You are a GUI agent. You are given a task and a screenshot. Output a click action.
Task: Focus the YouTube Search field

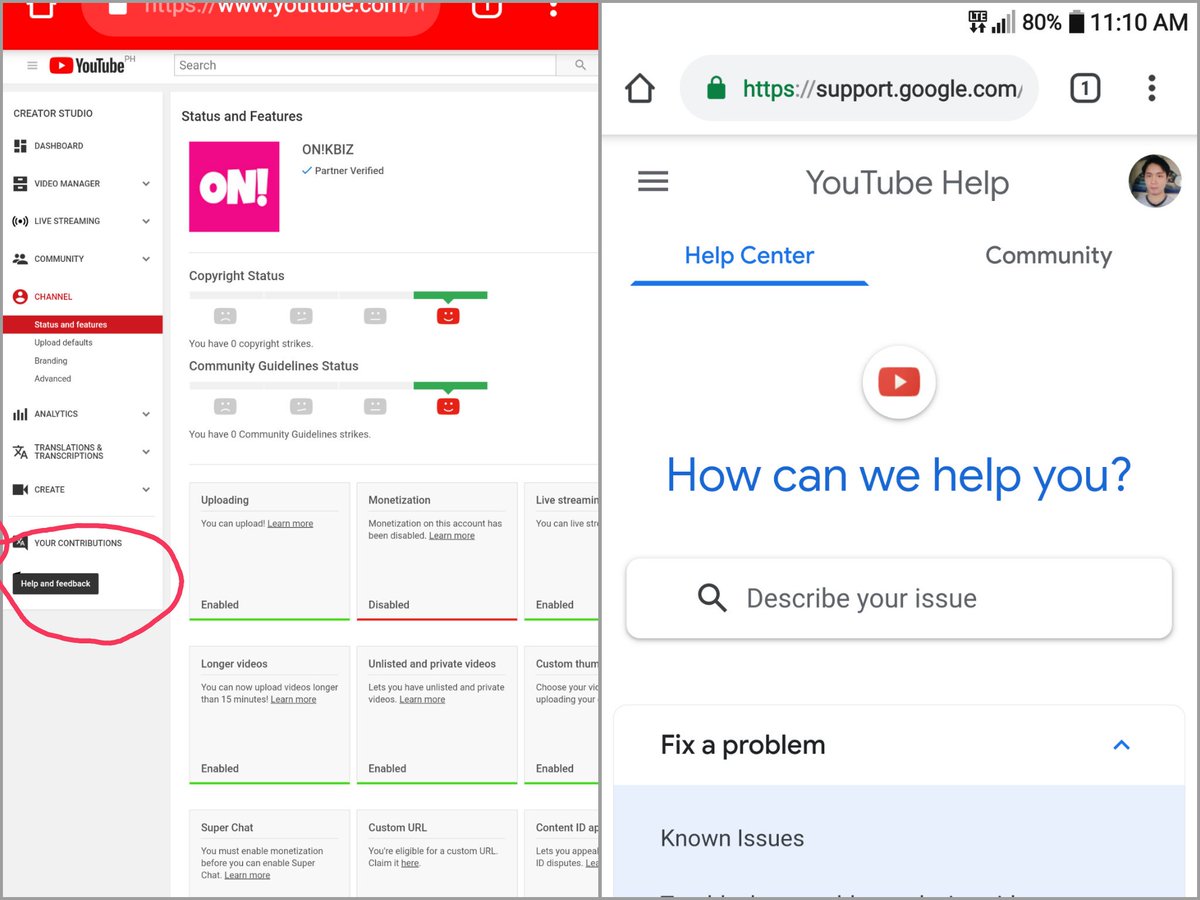365,65
